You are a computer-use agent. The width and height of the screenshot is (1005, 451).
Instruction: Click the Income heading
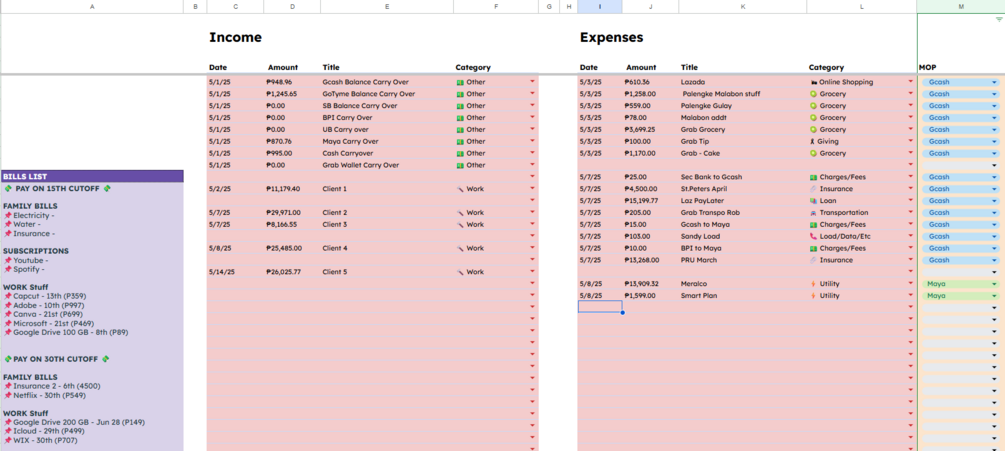[x=235, y=37]
